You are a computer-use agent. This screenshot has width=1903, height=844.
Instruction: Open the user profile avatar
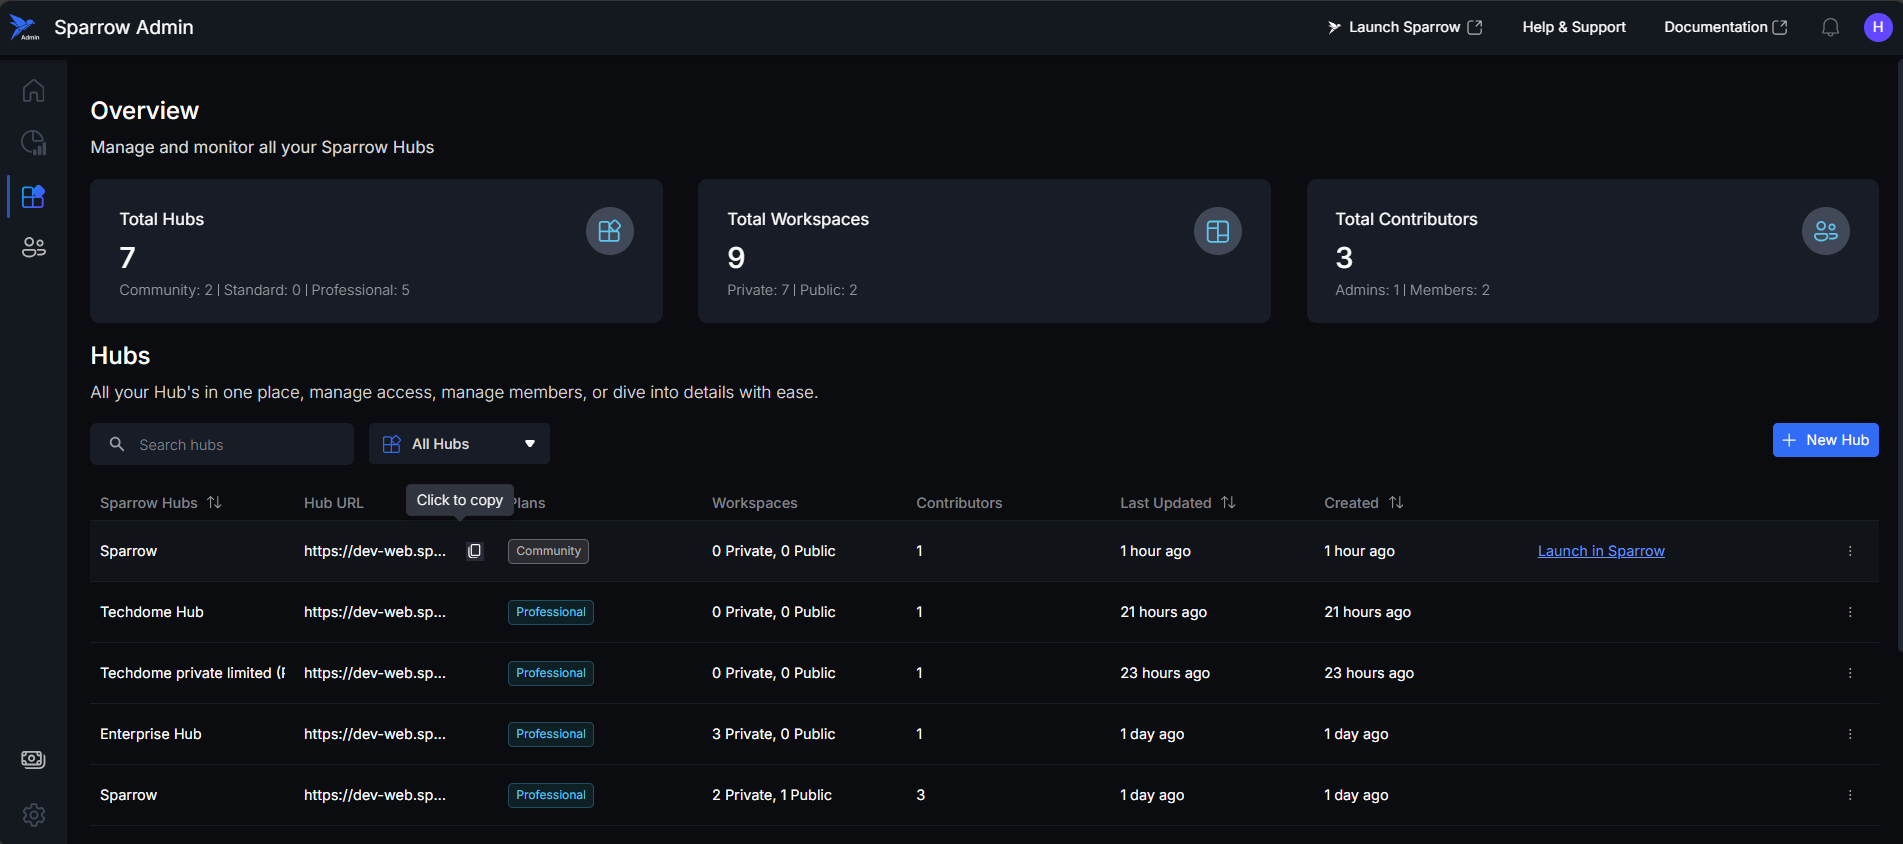click(1877, 28)
